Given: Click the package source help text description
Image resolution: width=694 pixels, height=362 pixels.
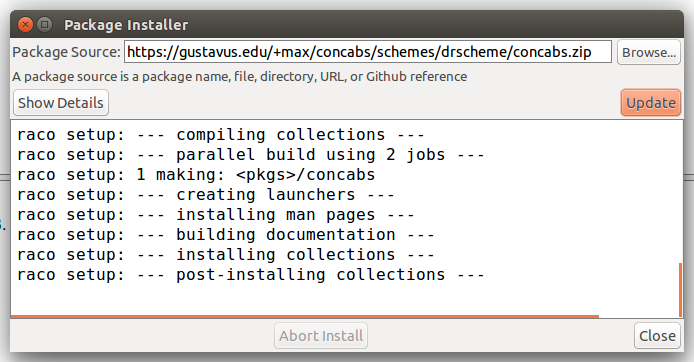Looking at the screenshot, I should 239,77.
